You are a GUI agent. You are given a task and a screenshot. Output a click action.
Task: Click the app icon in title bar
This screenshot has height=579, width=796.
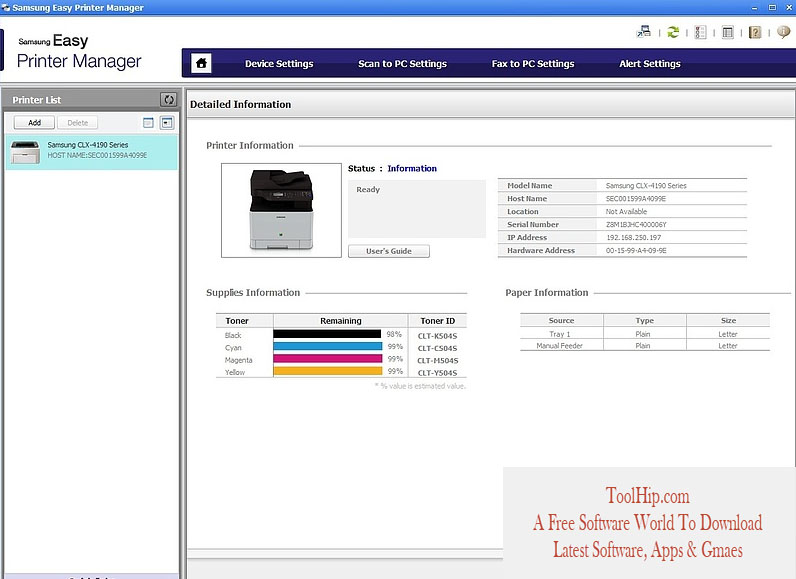[6, 8]
